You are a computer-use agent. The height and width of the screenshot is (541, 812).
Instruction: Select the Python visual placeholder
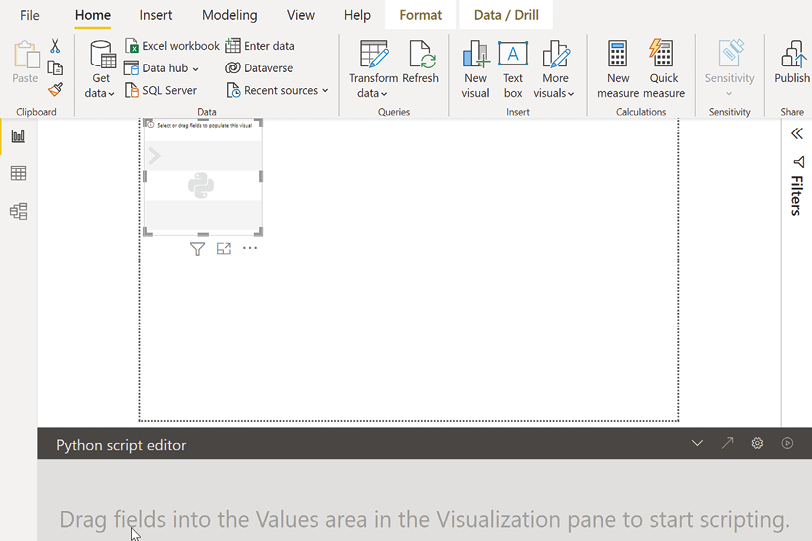(x=203, y=178)
